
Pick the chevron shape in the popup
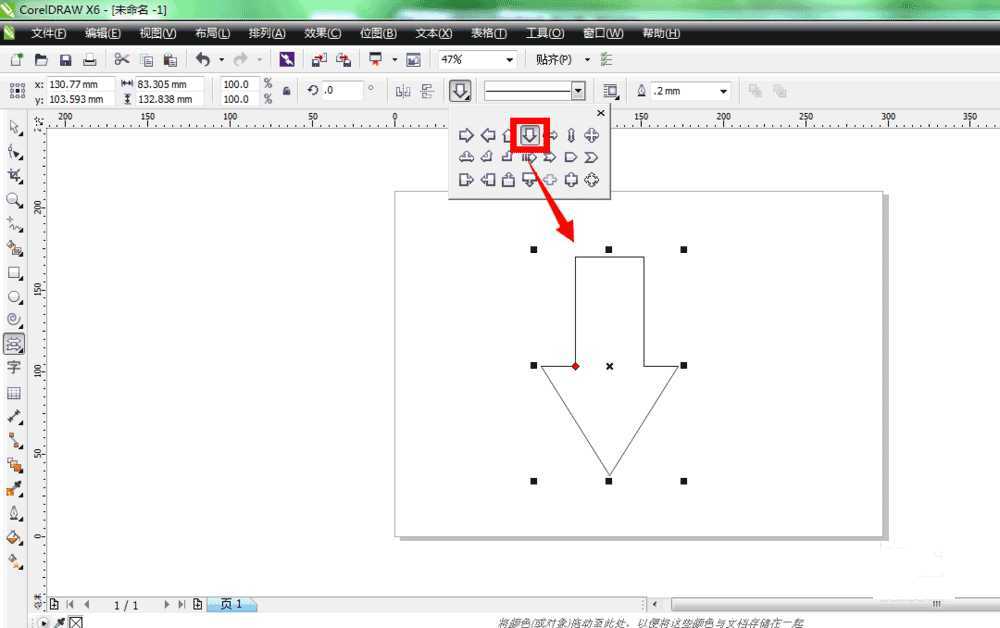pyautogui.click(x=591, y=158)
